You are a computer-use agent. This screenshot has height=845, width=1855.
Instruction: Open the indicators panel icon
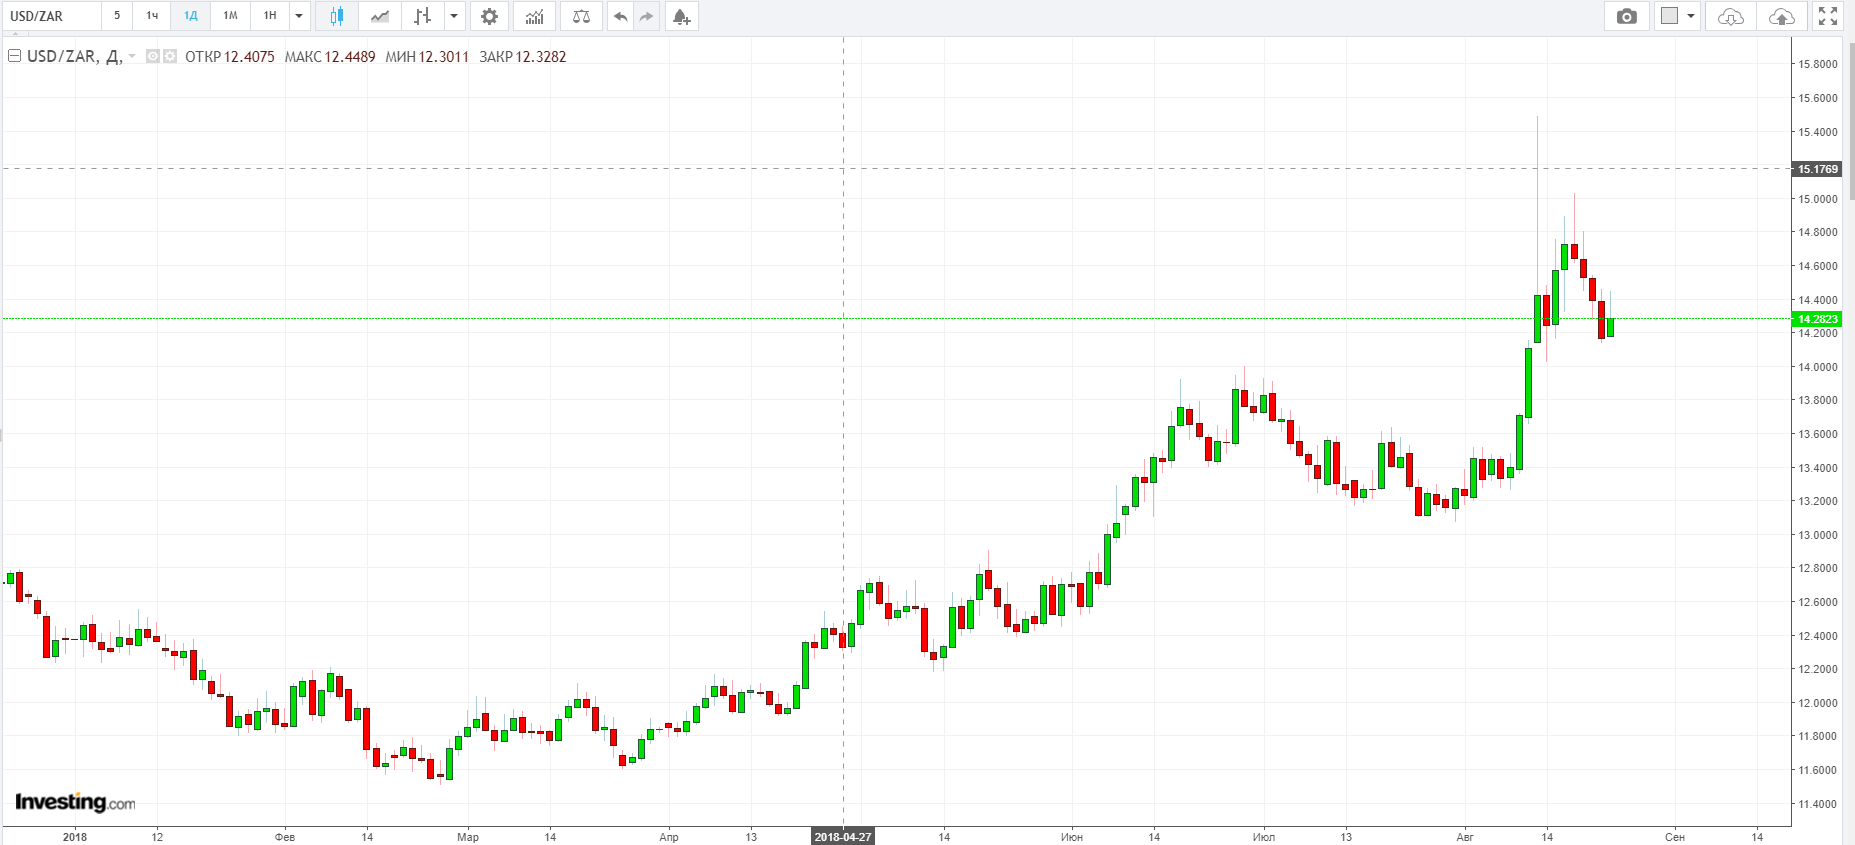535,16
